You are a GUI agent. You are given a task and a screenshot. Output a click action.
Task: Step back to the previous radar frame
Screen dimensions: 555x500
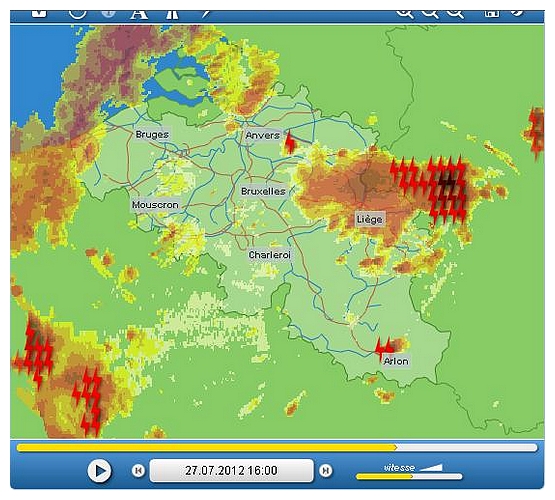138,471
